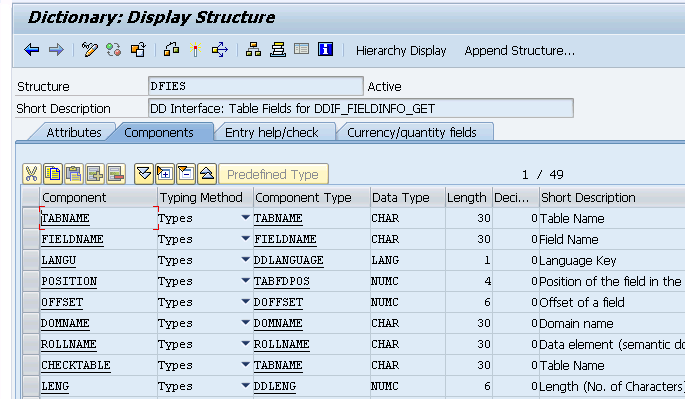Click the green Back arrow icon
Image resolution: width=685 pixels, height=399 pixels.
32,50
